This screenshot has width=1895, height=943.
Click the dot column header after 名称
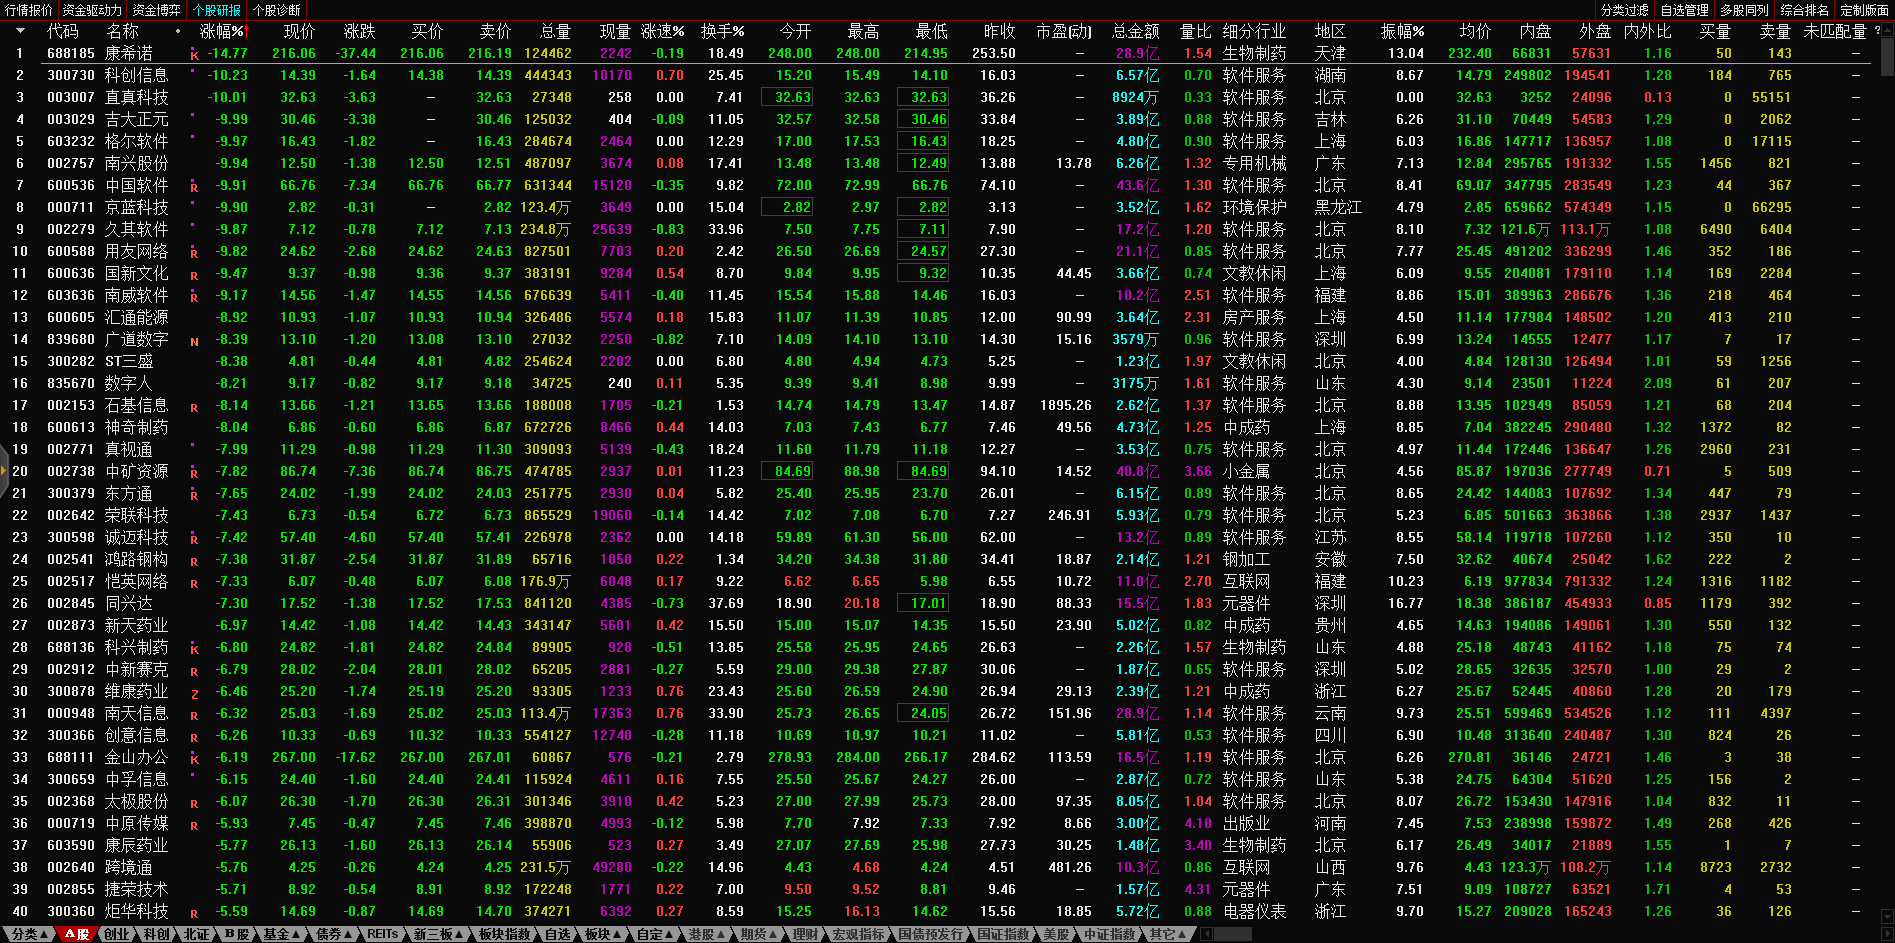click(x=178, y=31)
